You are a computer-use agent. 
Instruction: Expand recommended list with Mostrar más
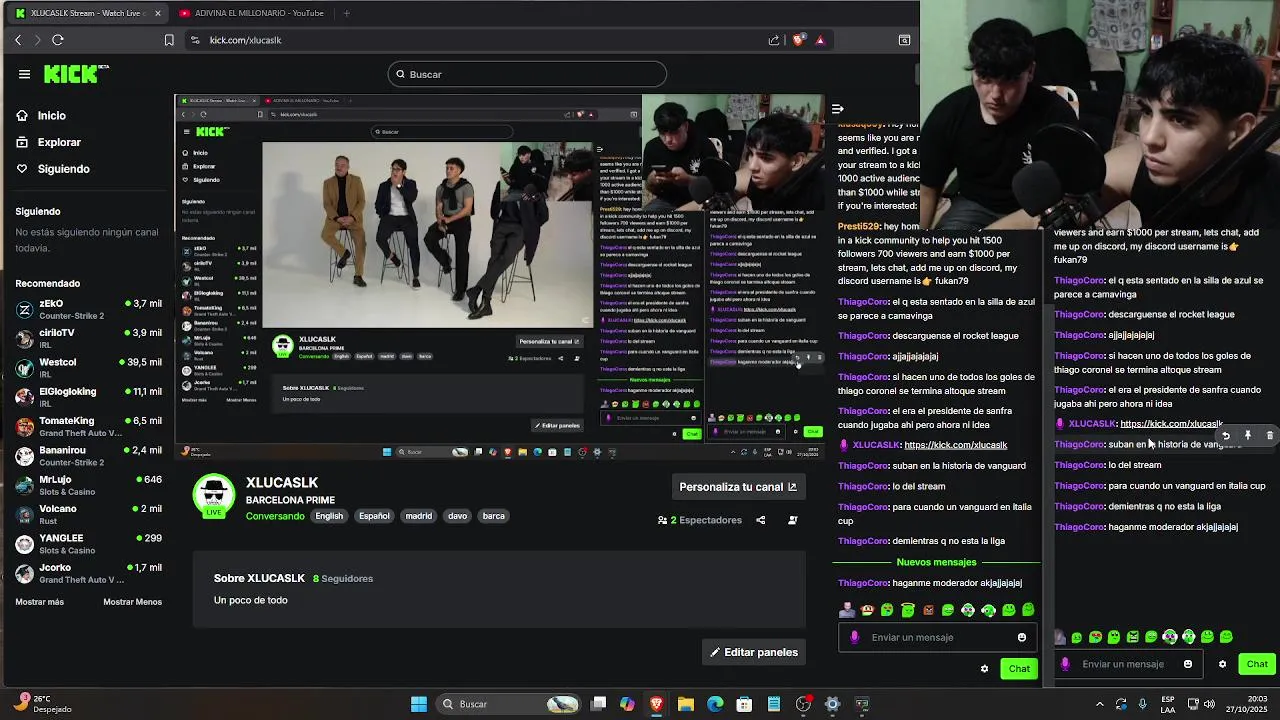pos(40,602)
